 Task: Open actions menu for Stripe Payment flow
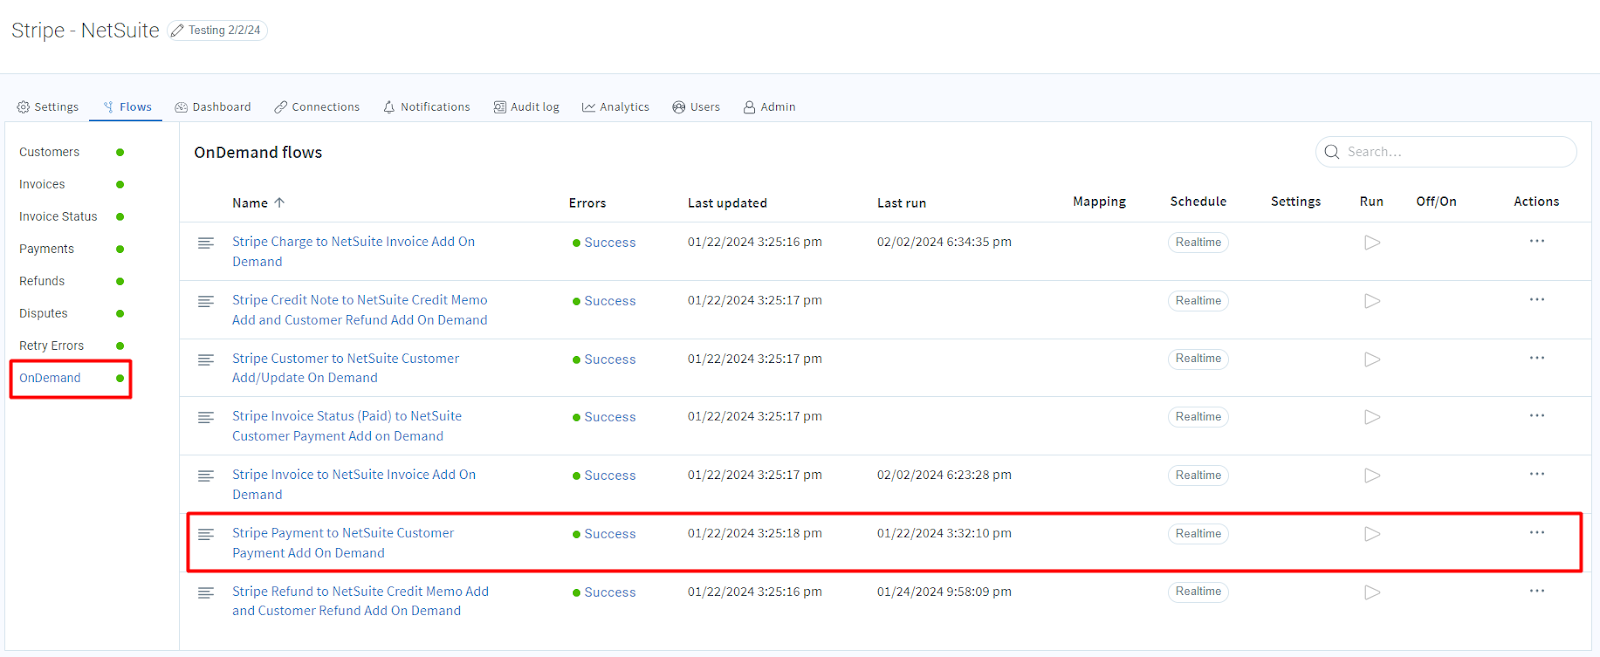pyautogui.click(x=1537, y=532)
